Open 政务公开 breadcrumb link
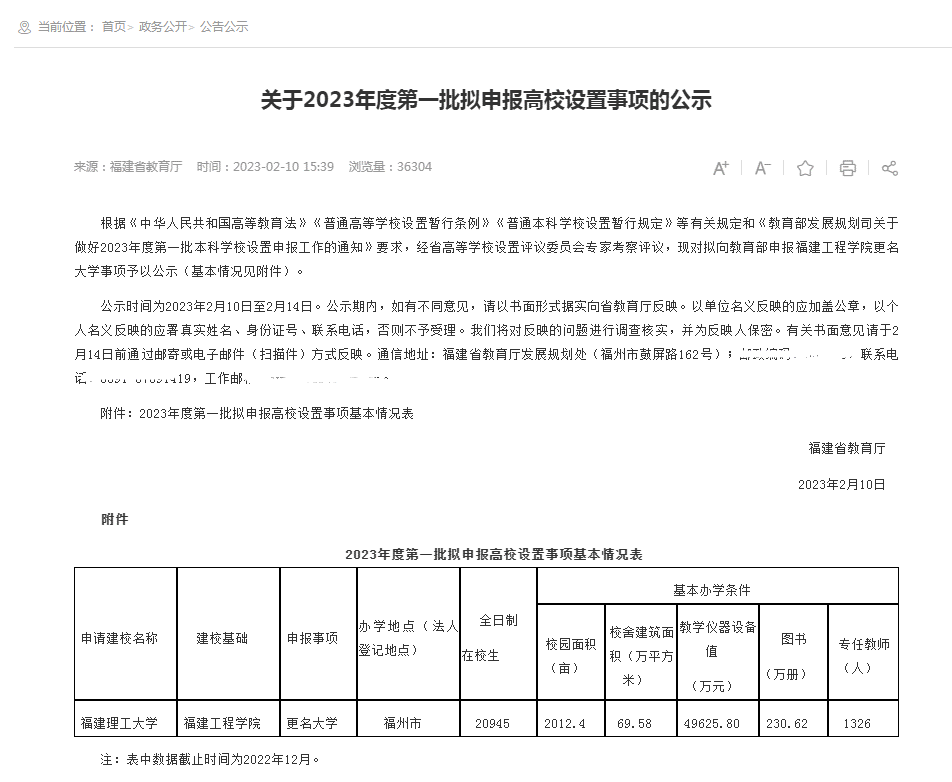The width and height of the screenshot is (952, 782). [x=162, y=27]
